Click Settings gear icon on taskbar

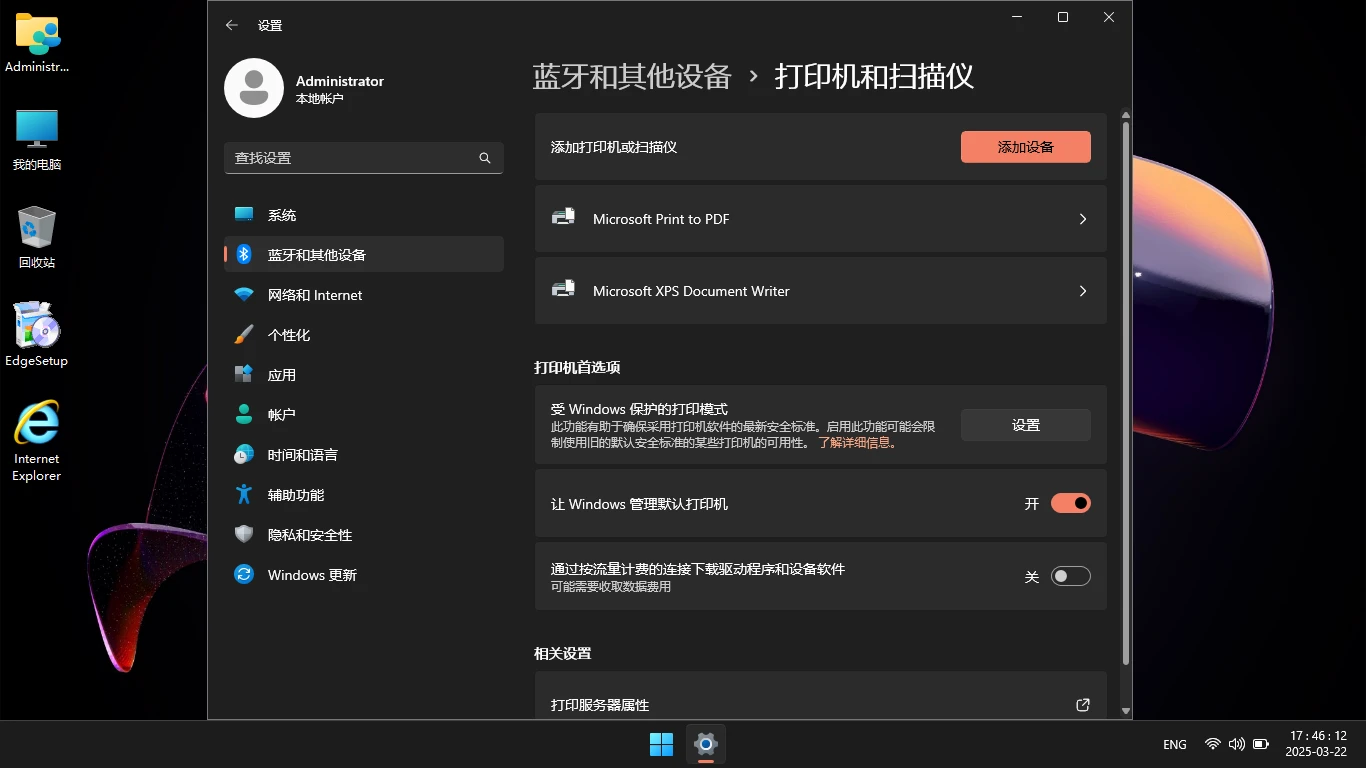(706, 744)
